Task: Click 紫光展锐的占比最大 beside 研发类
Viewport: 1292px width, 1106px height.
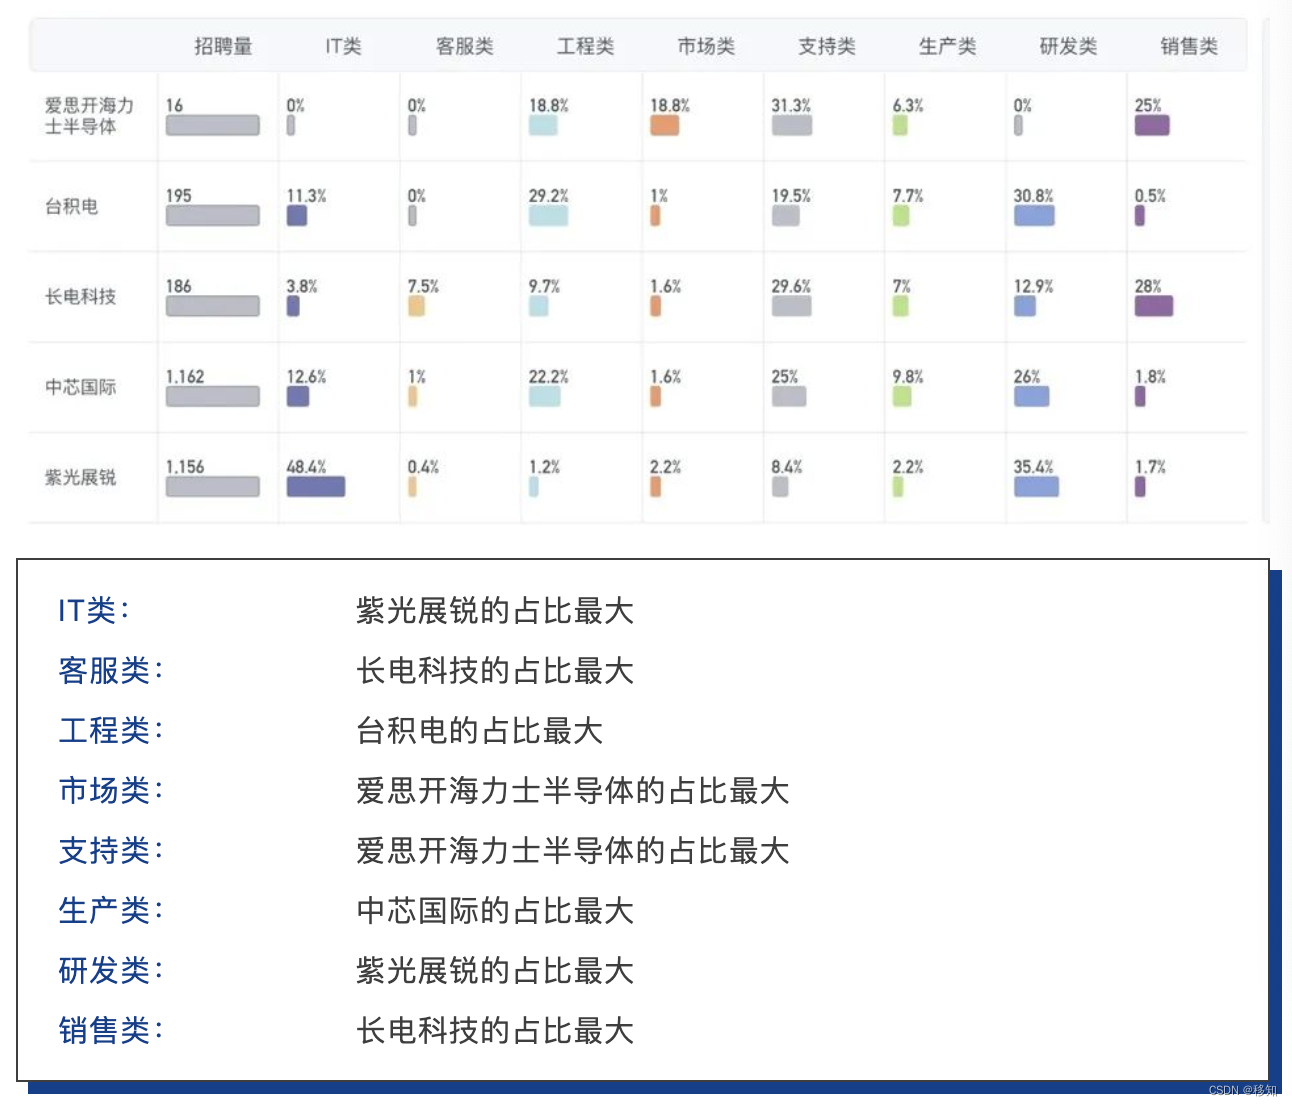Action: pos(495,970)
